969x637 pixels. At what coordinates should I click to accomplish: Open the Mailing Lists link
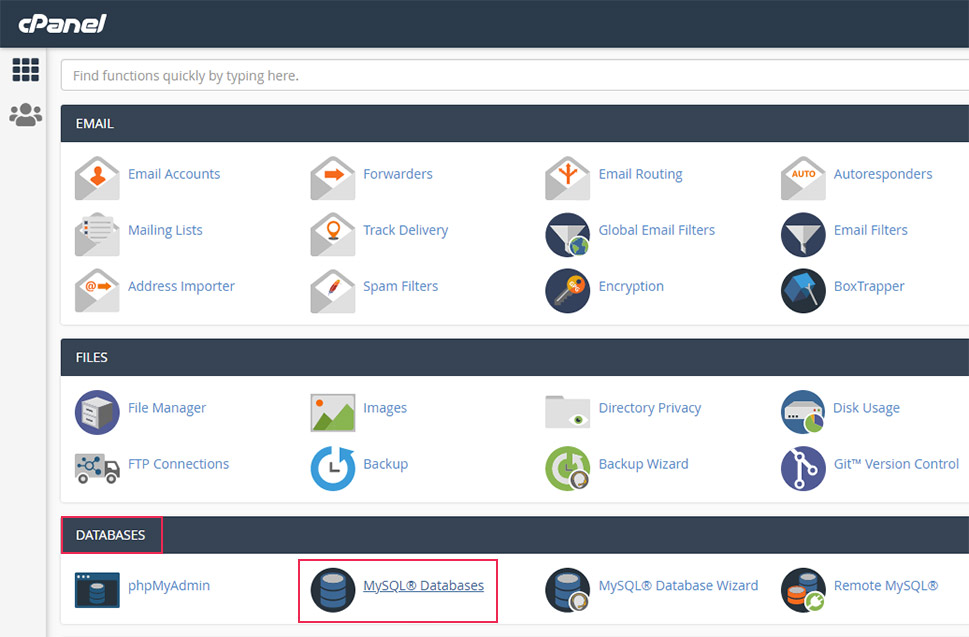click(x=165, y=230)
